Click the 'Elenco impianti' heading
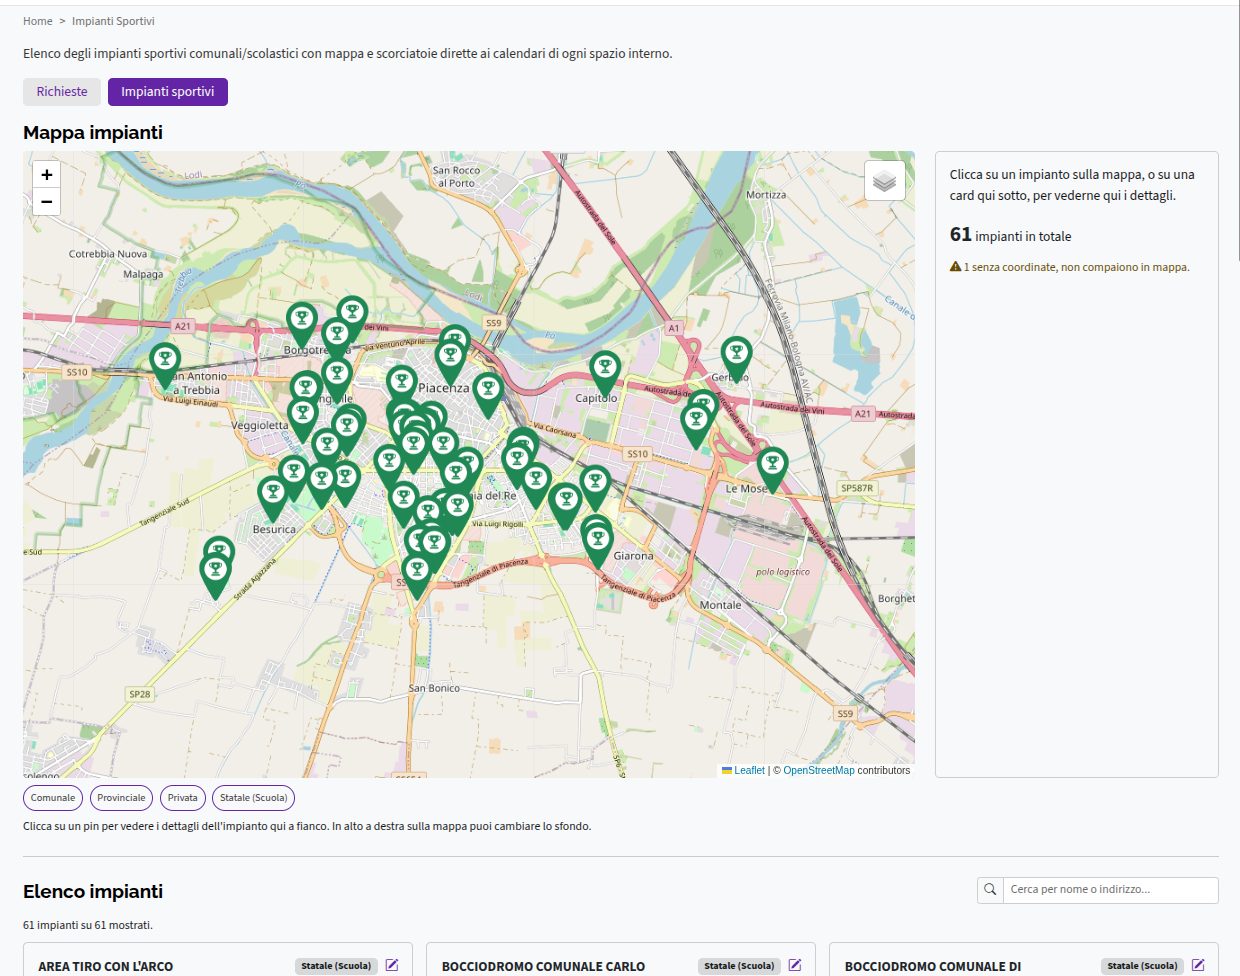This screenshot has height=976, width=1240. click(x=93, y=892)
